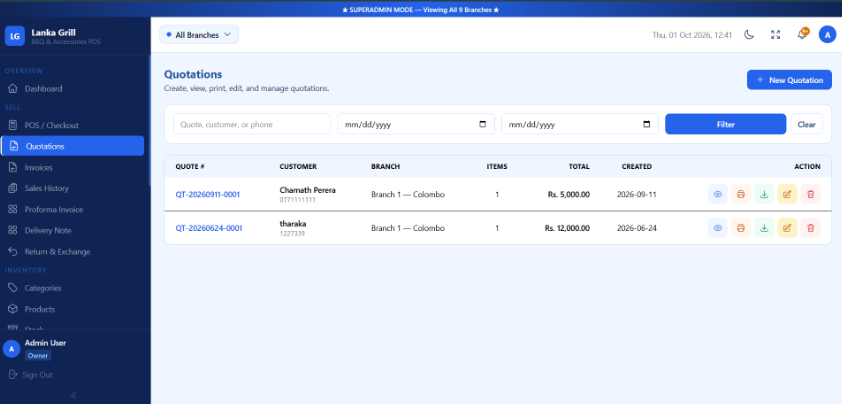The height and width of the screenshot is (404, 842).
Task: Focus the first mm/dd/yyyy date field
Action: coord(416,124)
